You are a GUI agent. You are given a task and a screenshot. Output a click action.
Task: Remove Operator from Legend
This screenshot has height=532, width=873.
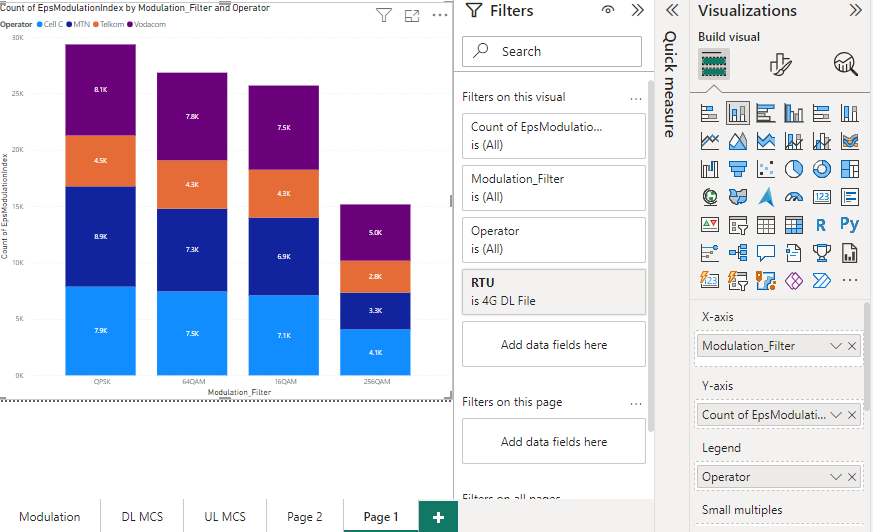tap(852, 477)
